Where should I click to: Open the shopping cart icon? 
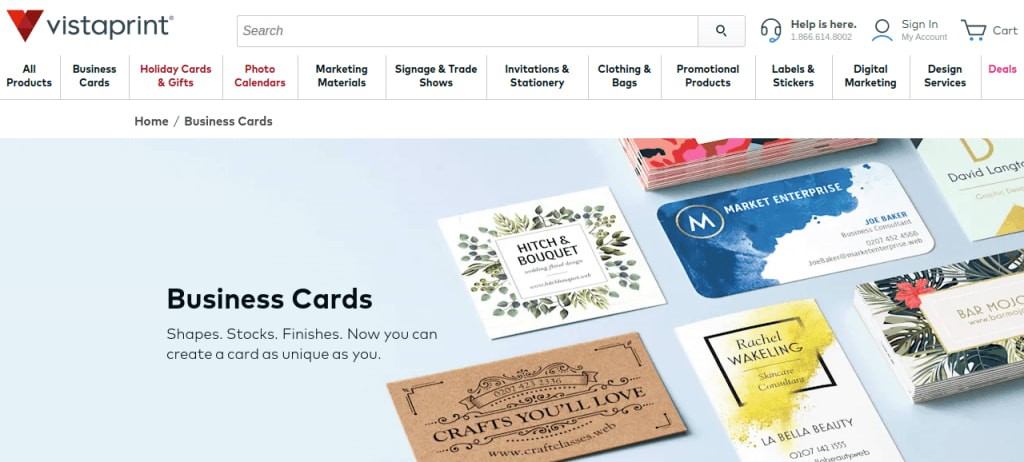(973, 30)
